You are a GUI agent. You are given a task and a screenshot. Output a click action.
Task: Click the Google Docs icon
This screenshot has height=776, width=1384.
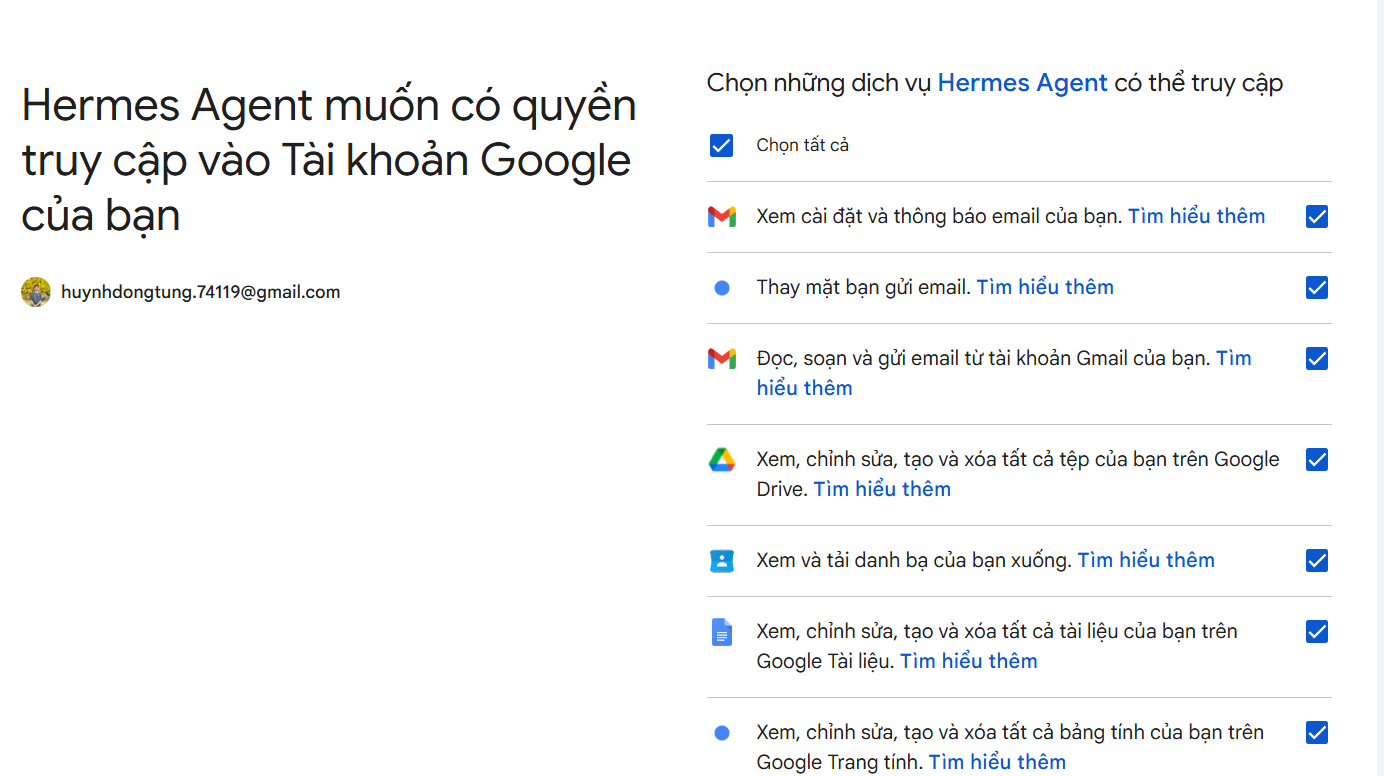coord(722,632)
